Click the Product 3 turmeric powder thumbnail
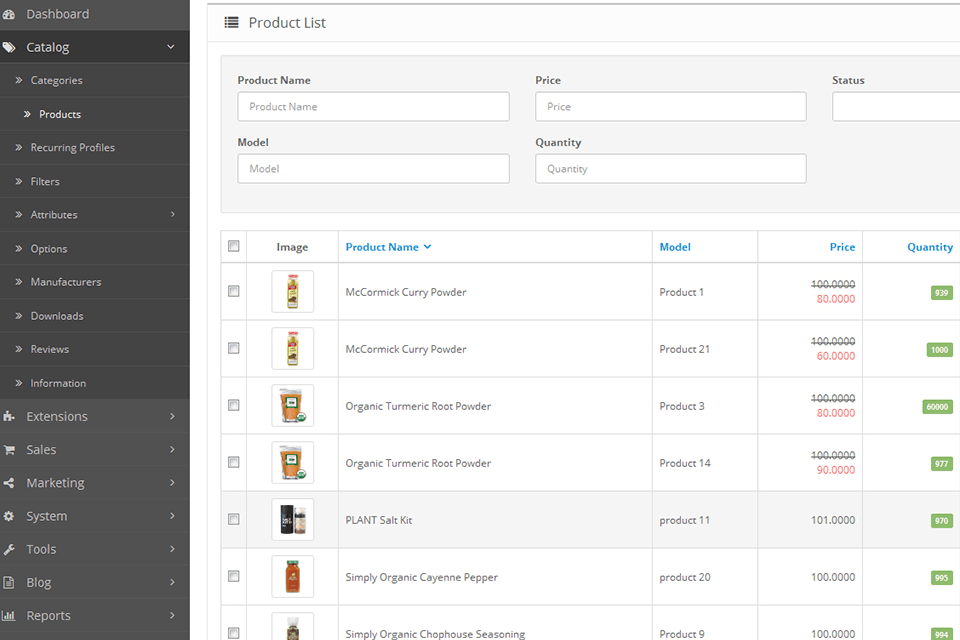The width and height of the screenshot is (960, 640). click(x=293, y=405)
